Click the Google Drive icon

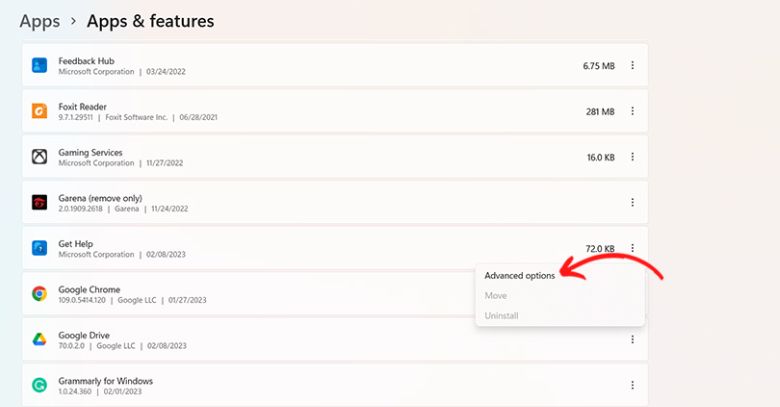click(x=39, y=340)
